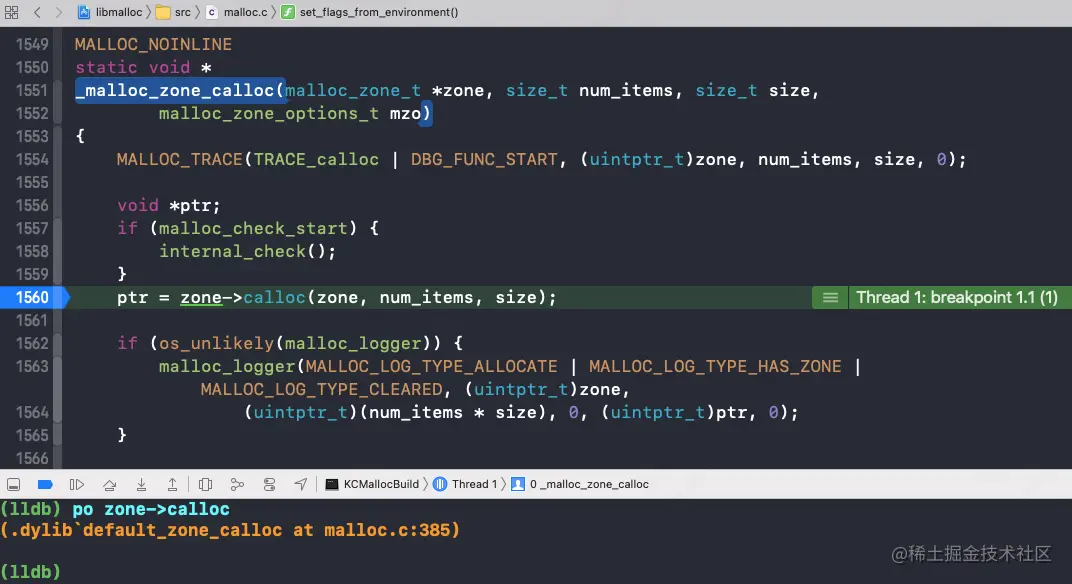The width and height of the screenshot is (1072, 584).
Task: Open the set_flags_from_environment() function breadcrumb
Action: pyautogui.click(x=370, y=12)
